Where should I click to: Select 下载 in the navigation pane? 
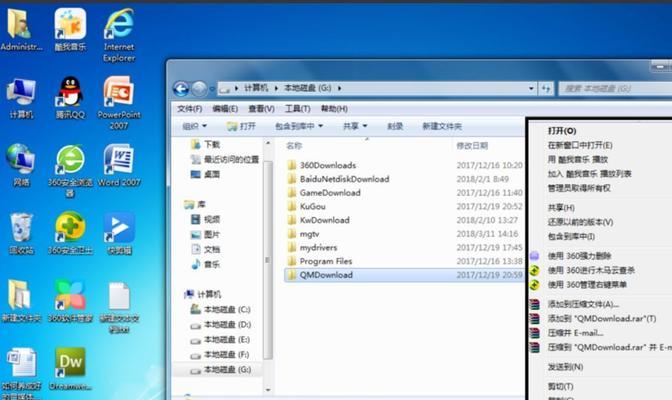[205, 144]
